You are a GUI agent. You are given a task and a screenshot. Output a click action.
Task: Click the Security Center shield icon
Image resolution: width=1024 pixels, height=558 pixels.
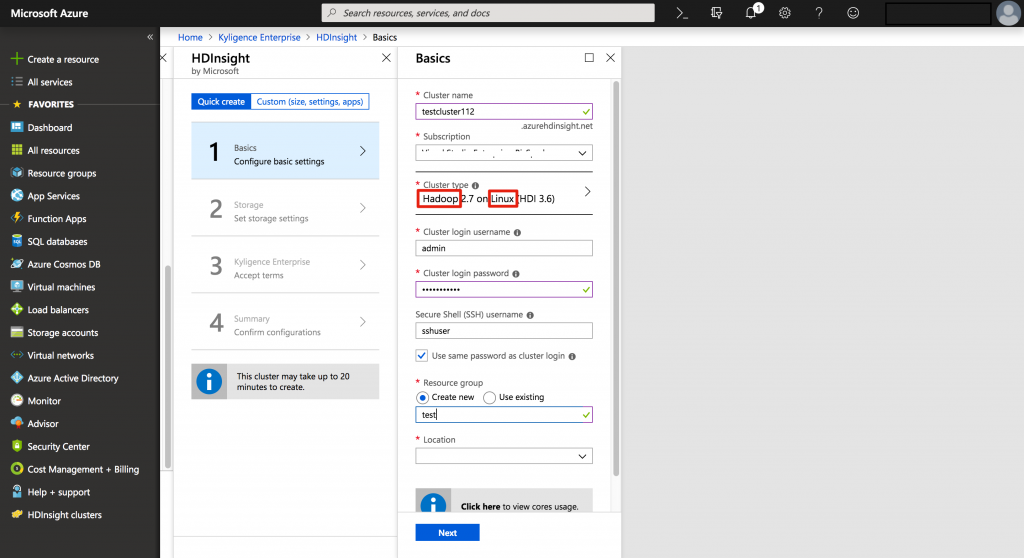tap(17, 446)
